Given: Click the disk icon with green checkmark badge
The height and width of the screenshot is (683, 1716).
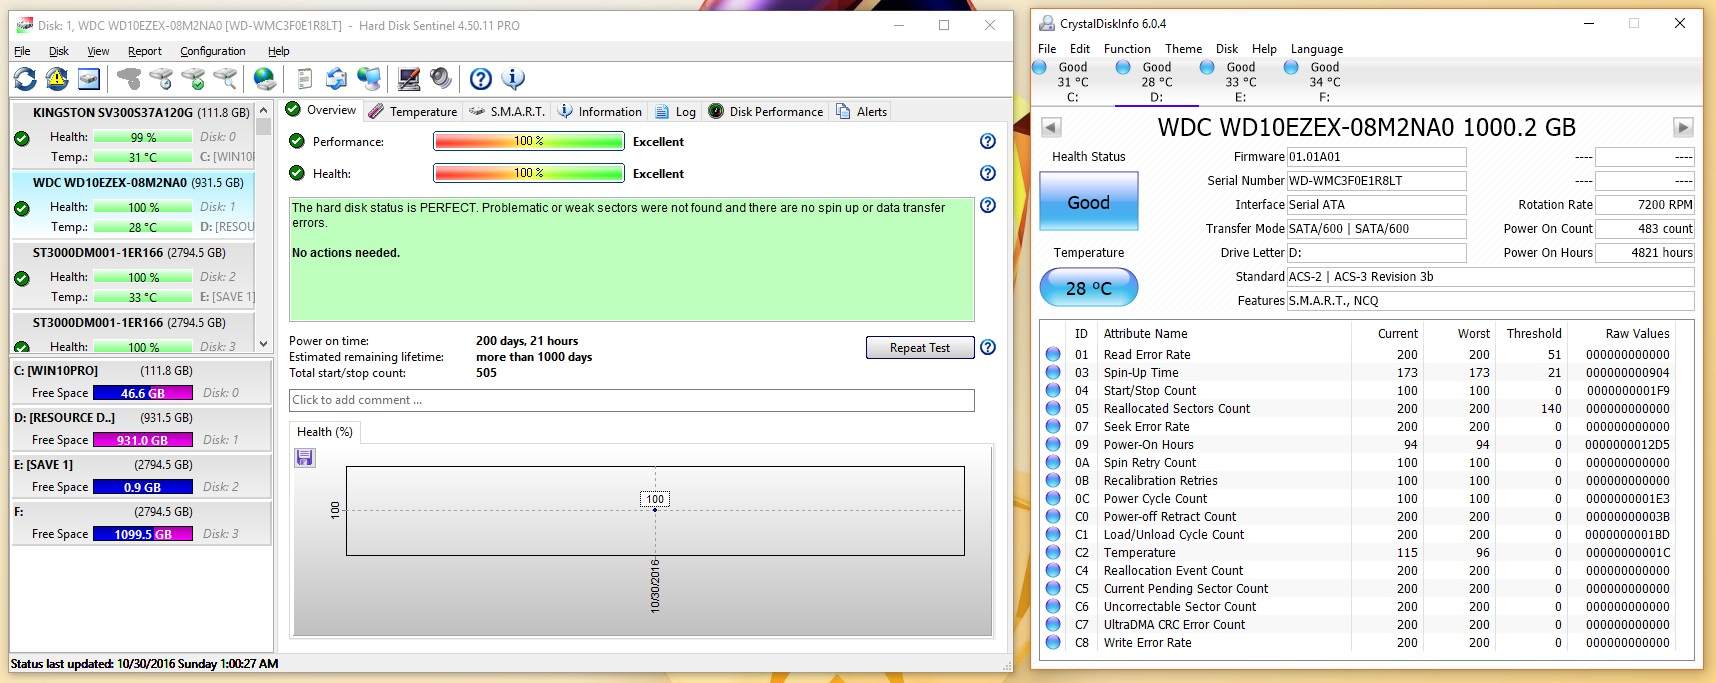Looking at the screenshot, I should [193, 78].
